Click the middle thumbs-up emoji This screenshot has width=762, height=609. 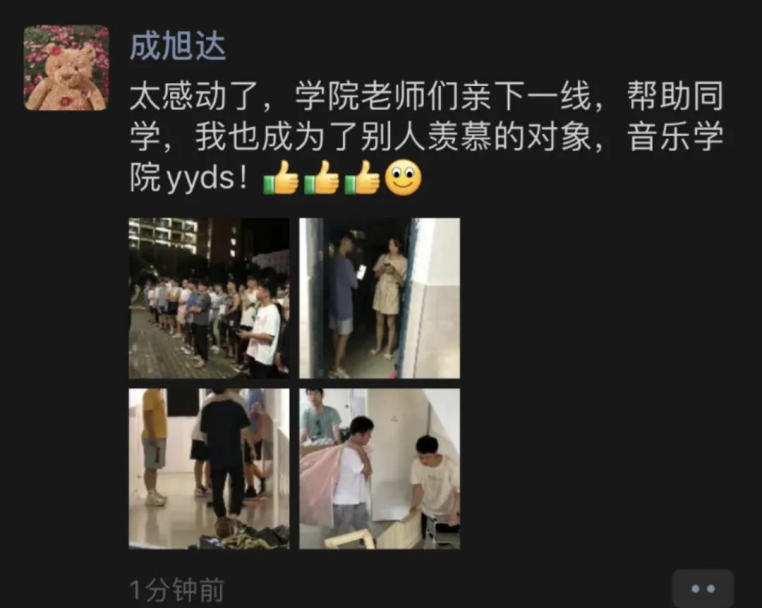[x=321, y=178]
